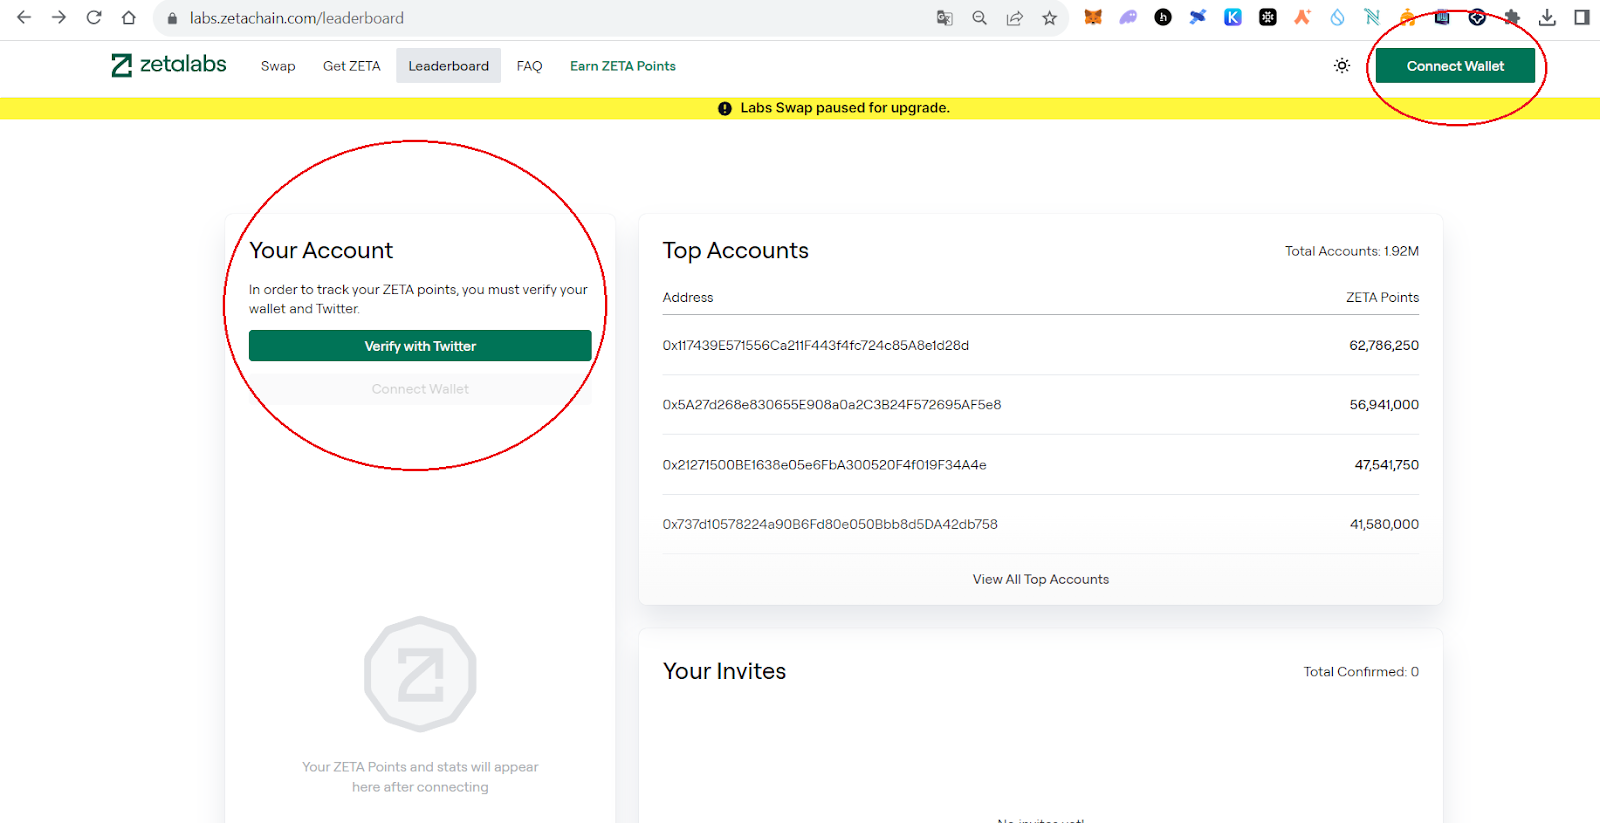The image size is (1600, 823).
Task: Select address 0x737d10578224a90B6Fd80e050Bbb8d5DA42db758
Action: coord(830,524)
